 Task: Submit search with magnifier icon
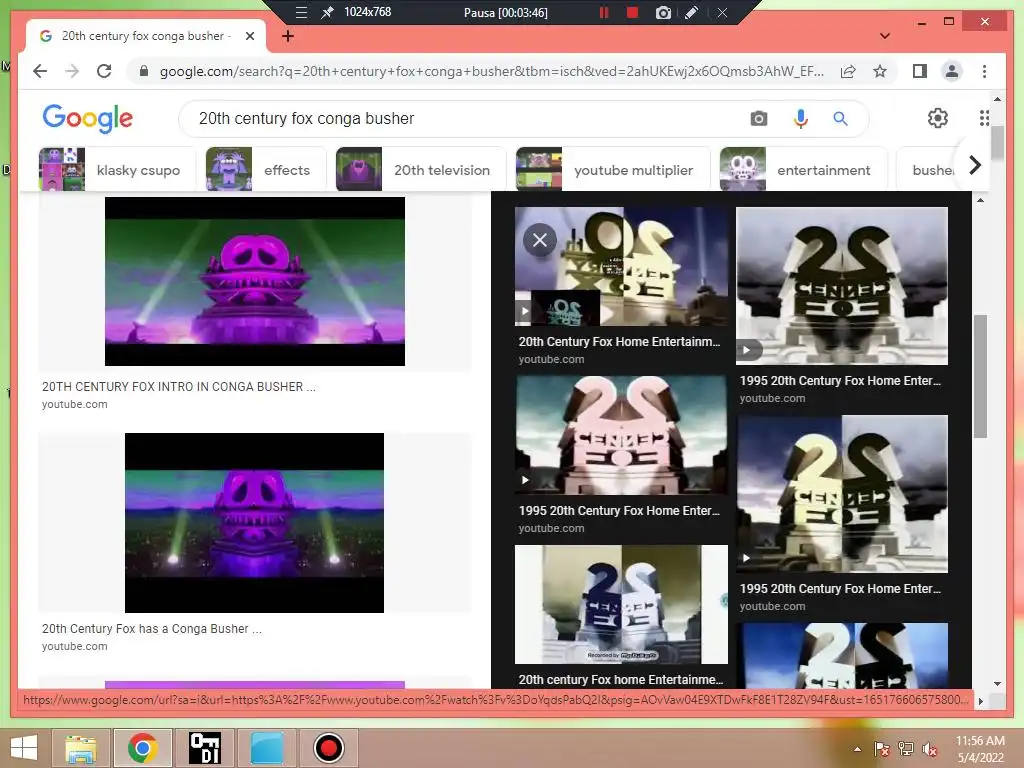pyautogui.click(x=840, y=118)
